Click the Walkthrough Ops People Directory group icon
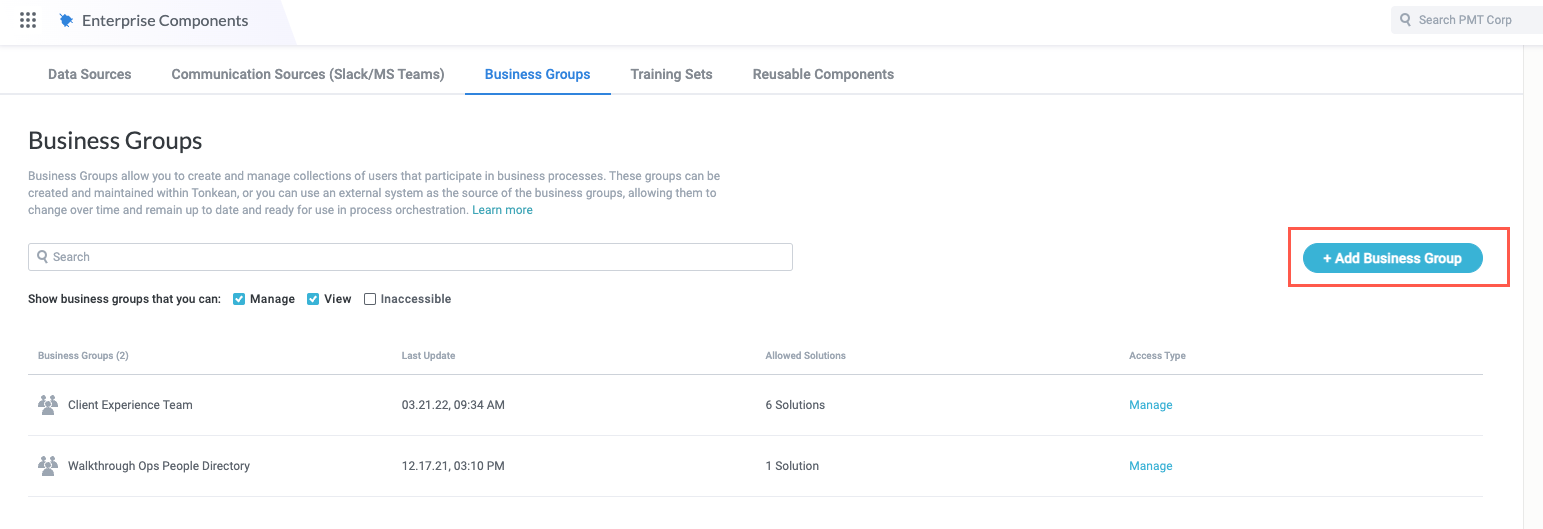 pos(48,466)
